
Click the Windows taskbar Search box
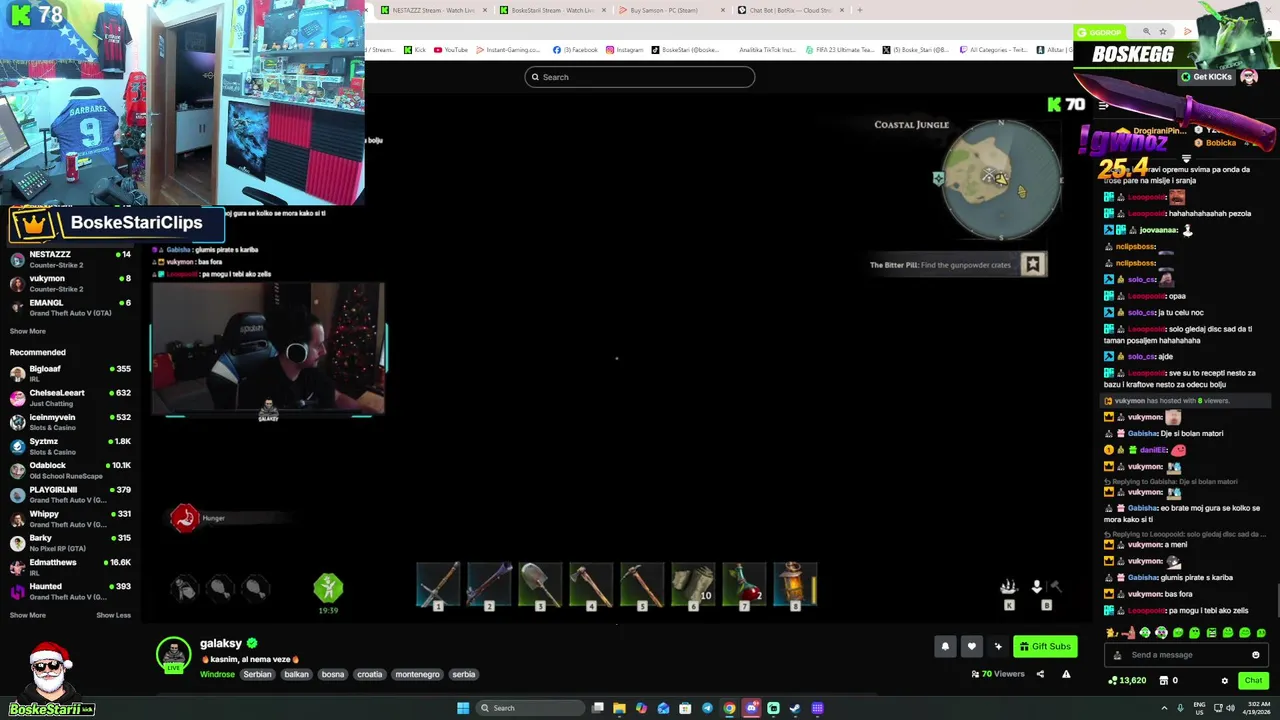click(530, 708)
